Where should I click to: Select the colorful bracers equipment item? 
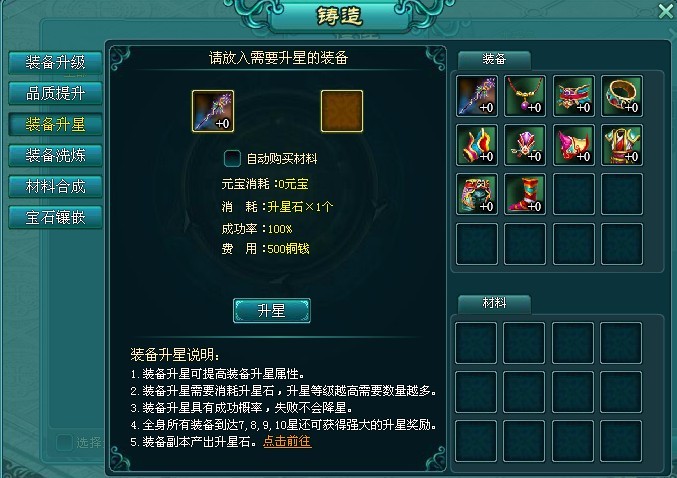(x=477, y=145)
